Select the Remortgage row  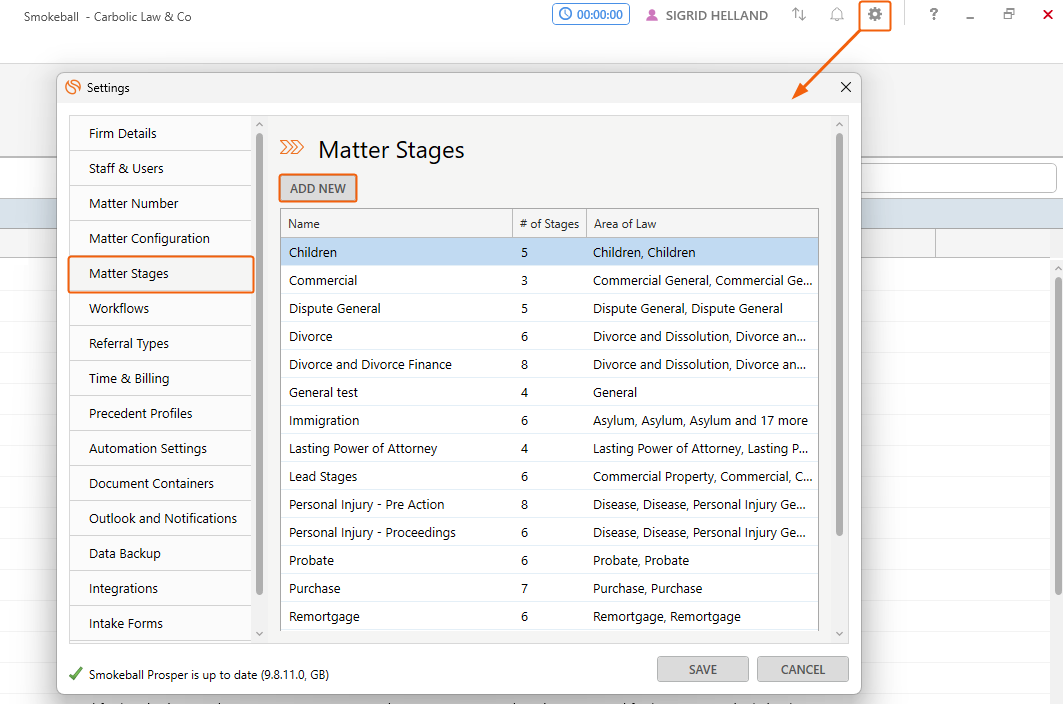549,617
